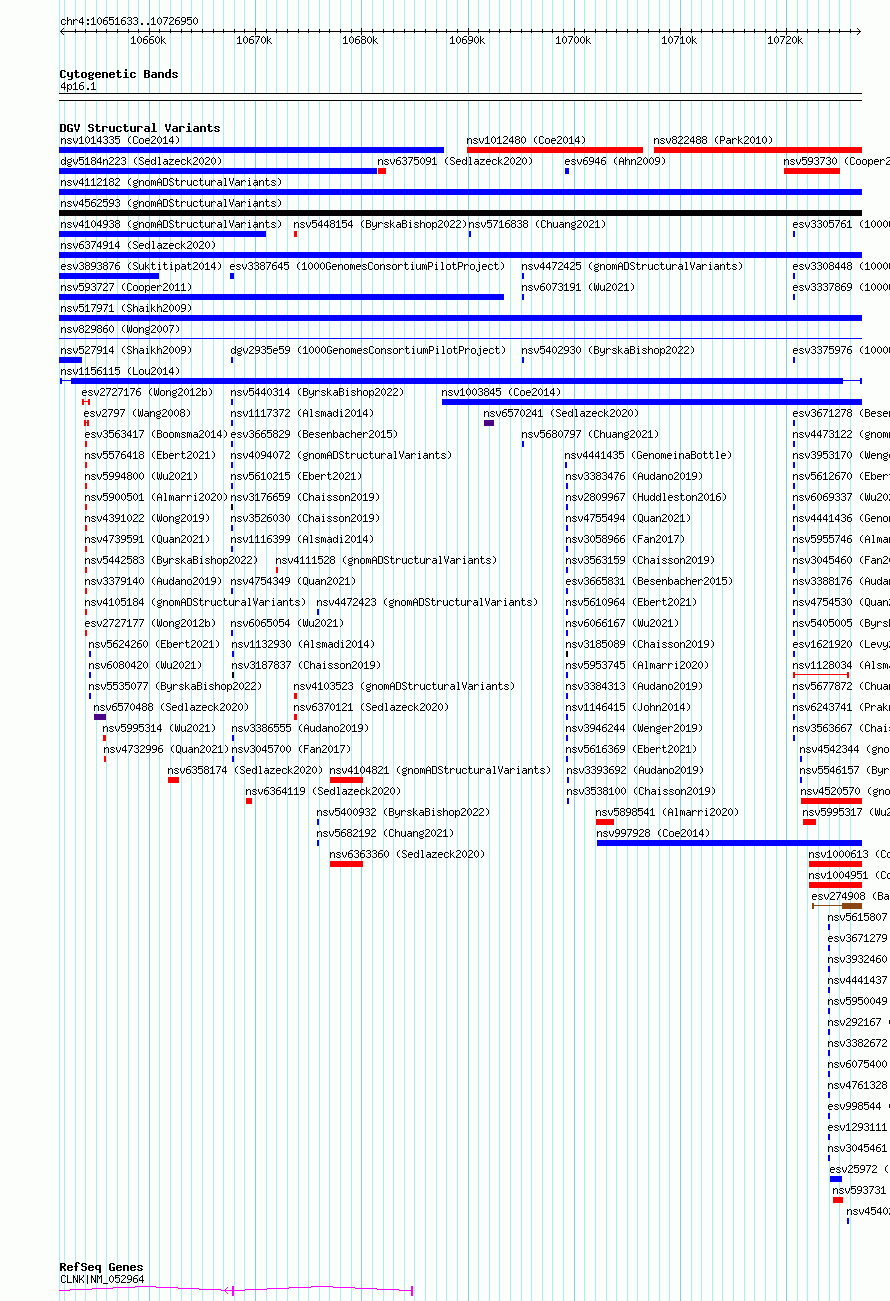890x1301 pixels.
Task: Click the chr4:10651633..10726950 region label
Action: [x=129, y=21]
